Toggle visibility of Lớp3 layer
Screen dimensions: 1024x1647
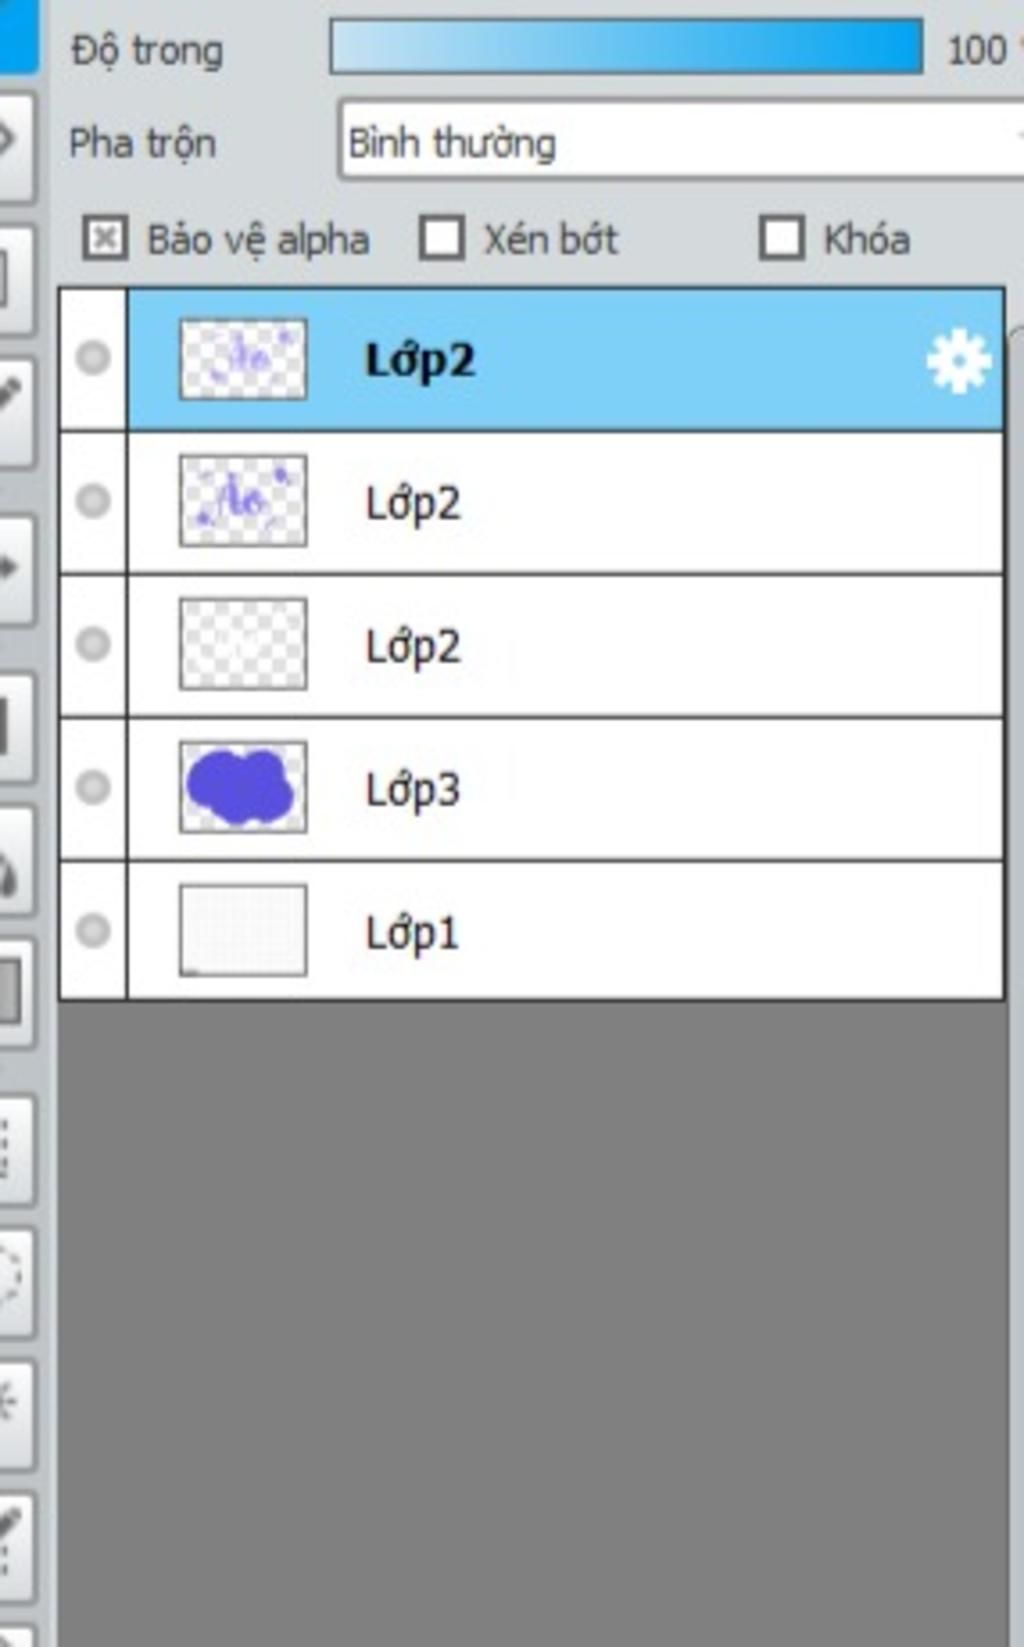[x=93, y=787]
